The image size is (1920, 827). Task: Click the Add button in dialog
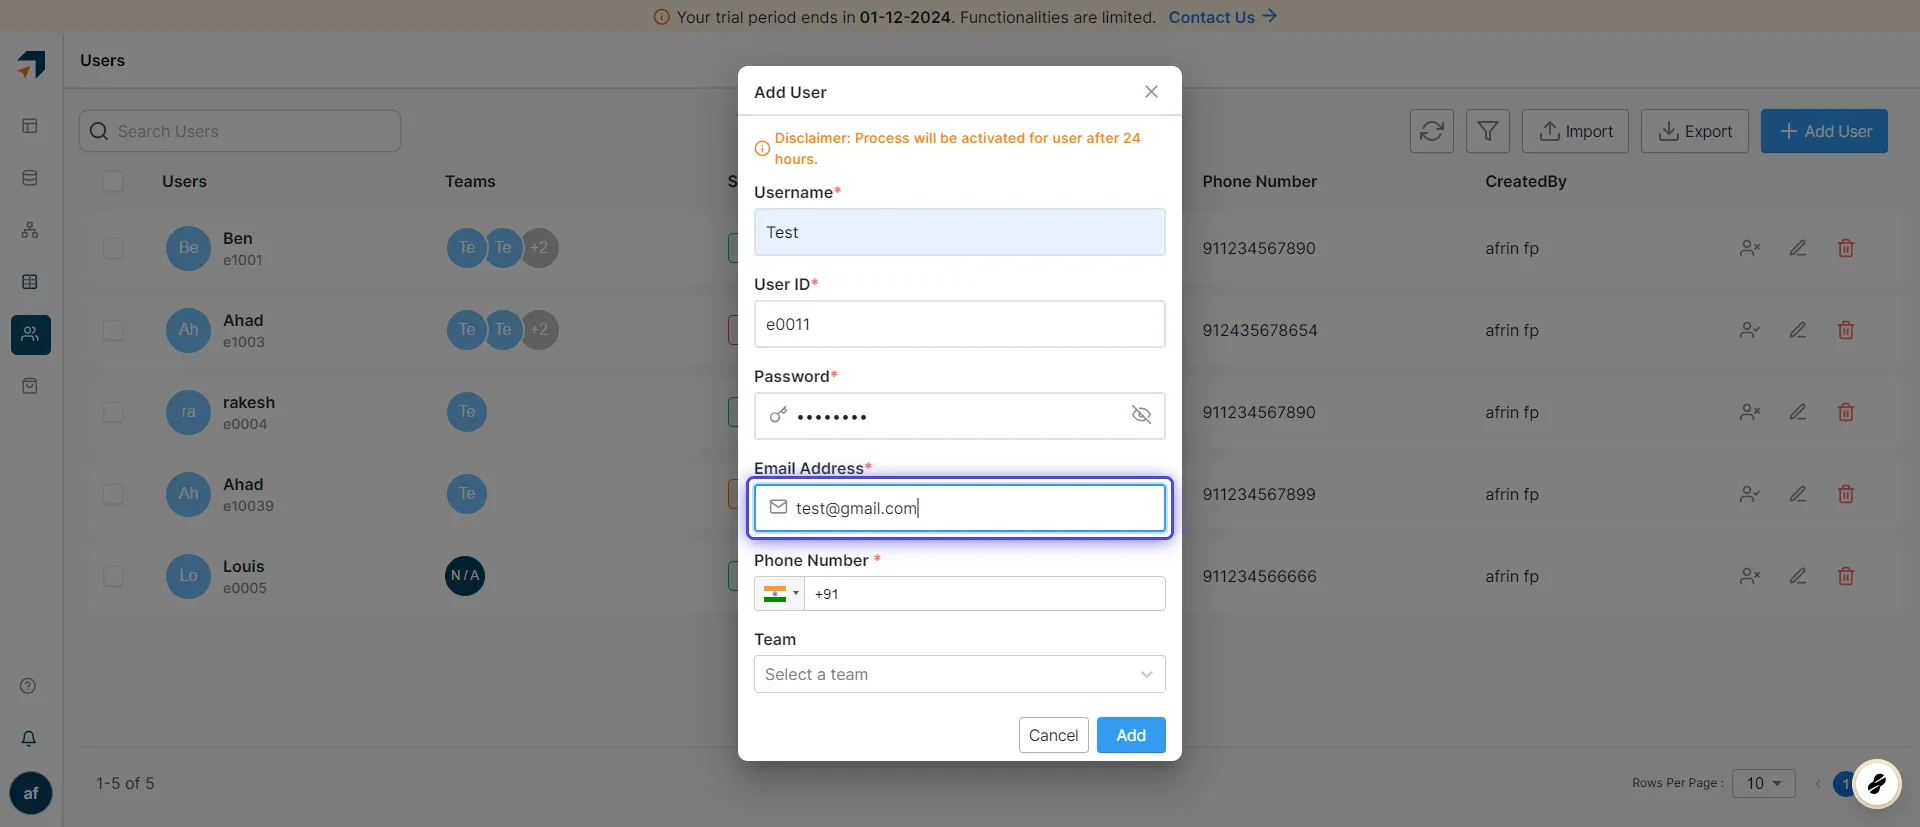(x=1131, y=735)
